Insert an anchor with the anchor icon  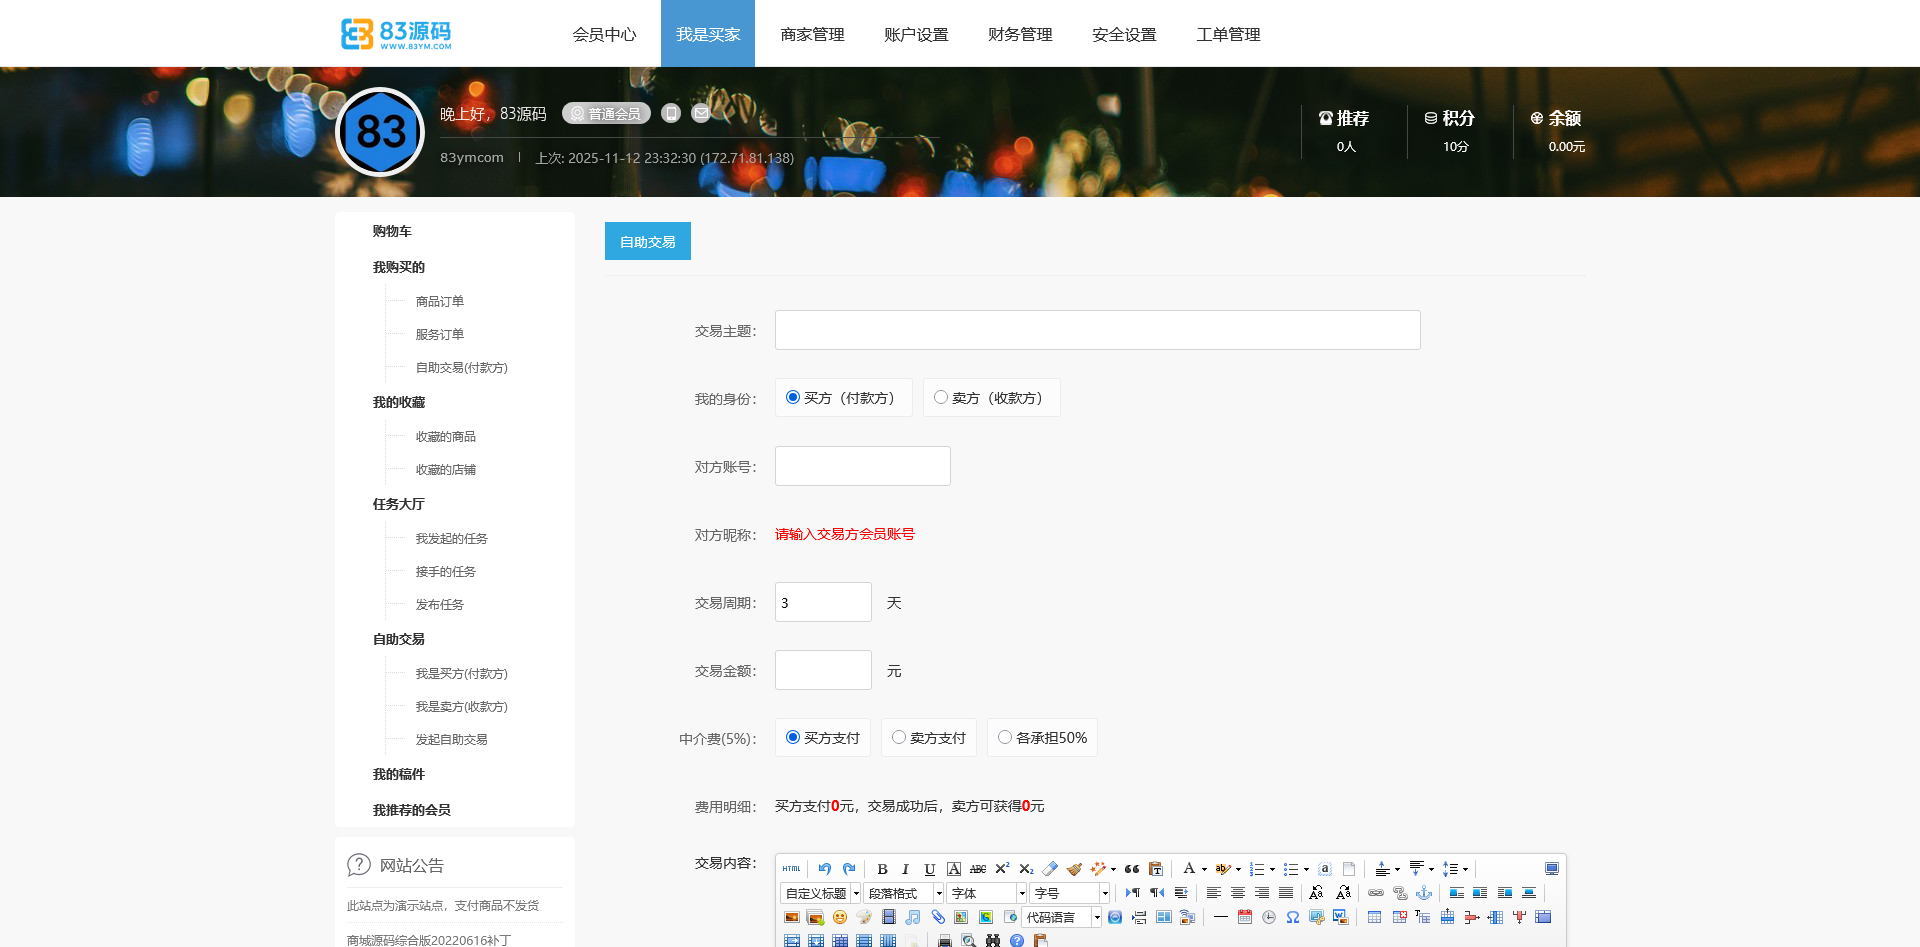[x=1424, y=893]
